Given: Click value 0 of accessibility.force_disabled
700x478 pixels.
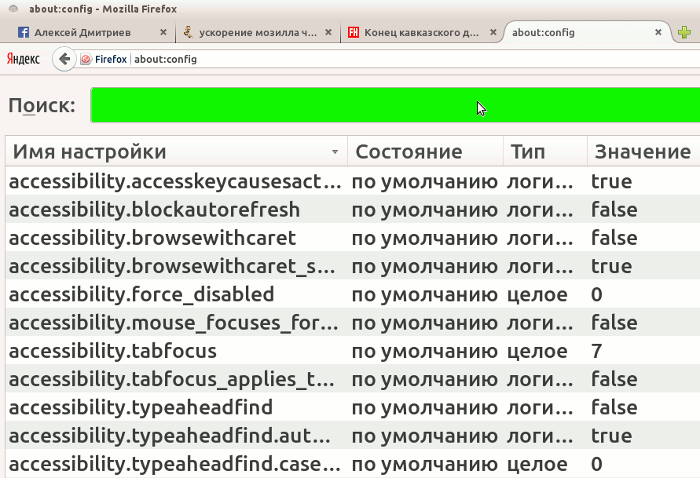Looking at the screenshot, I should [597, 295].
